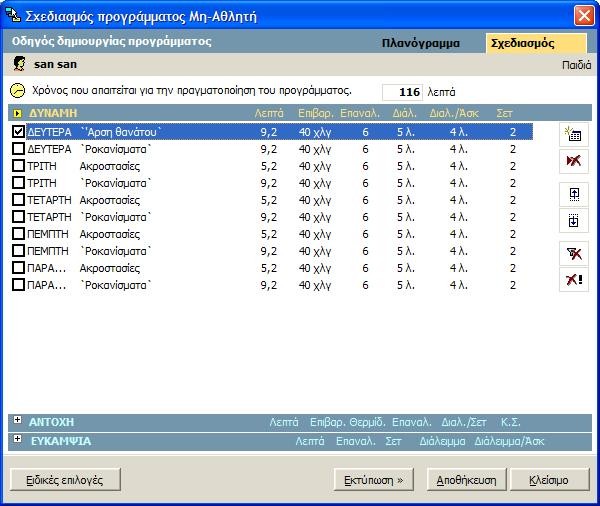Switch to the Πλανόγραμμα tab
The image size is (600, 506).
point(421,43)
